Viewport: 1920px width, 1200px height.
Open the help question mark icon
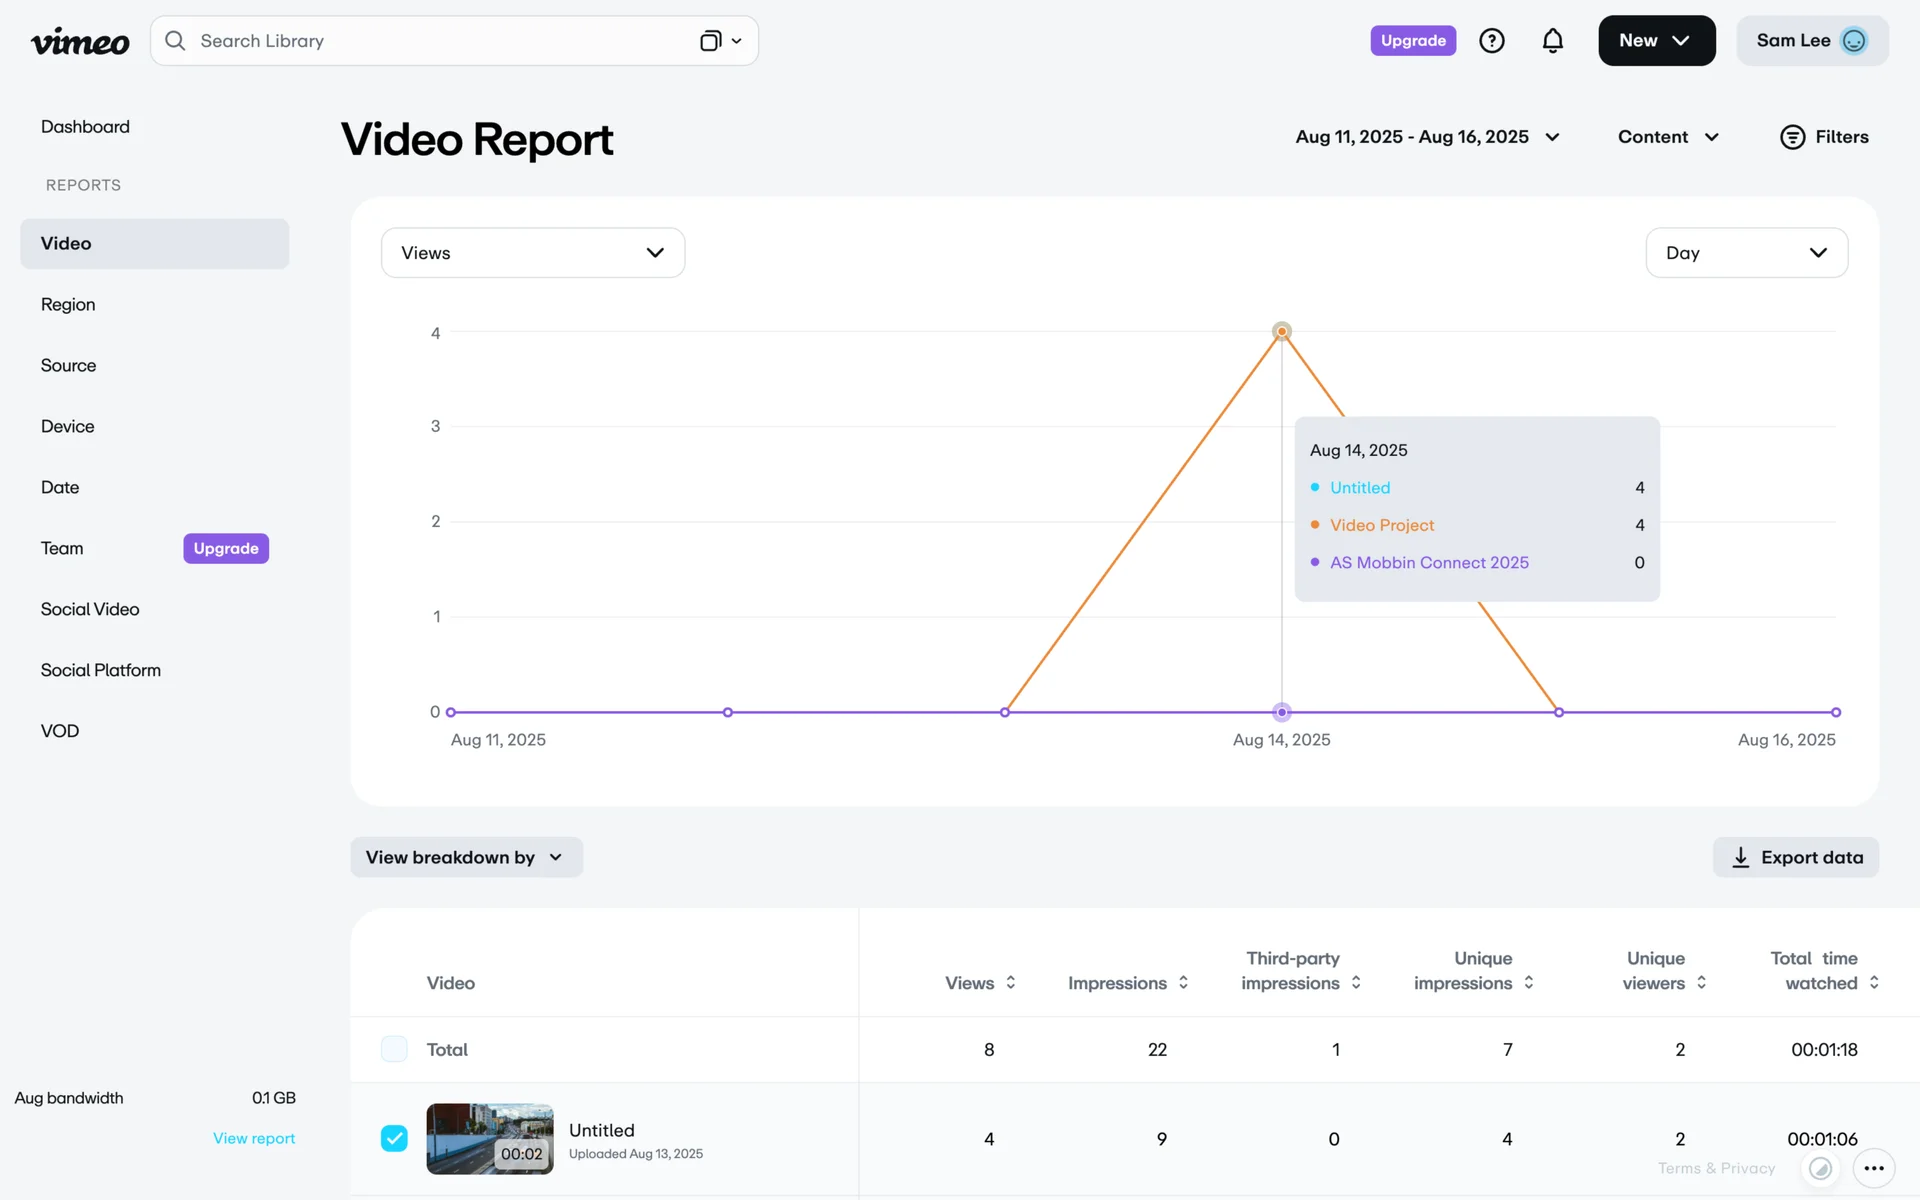pyautogui.click(x=1491, y=41)
